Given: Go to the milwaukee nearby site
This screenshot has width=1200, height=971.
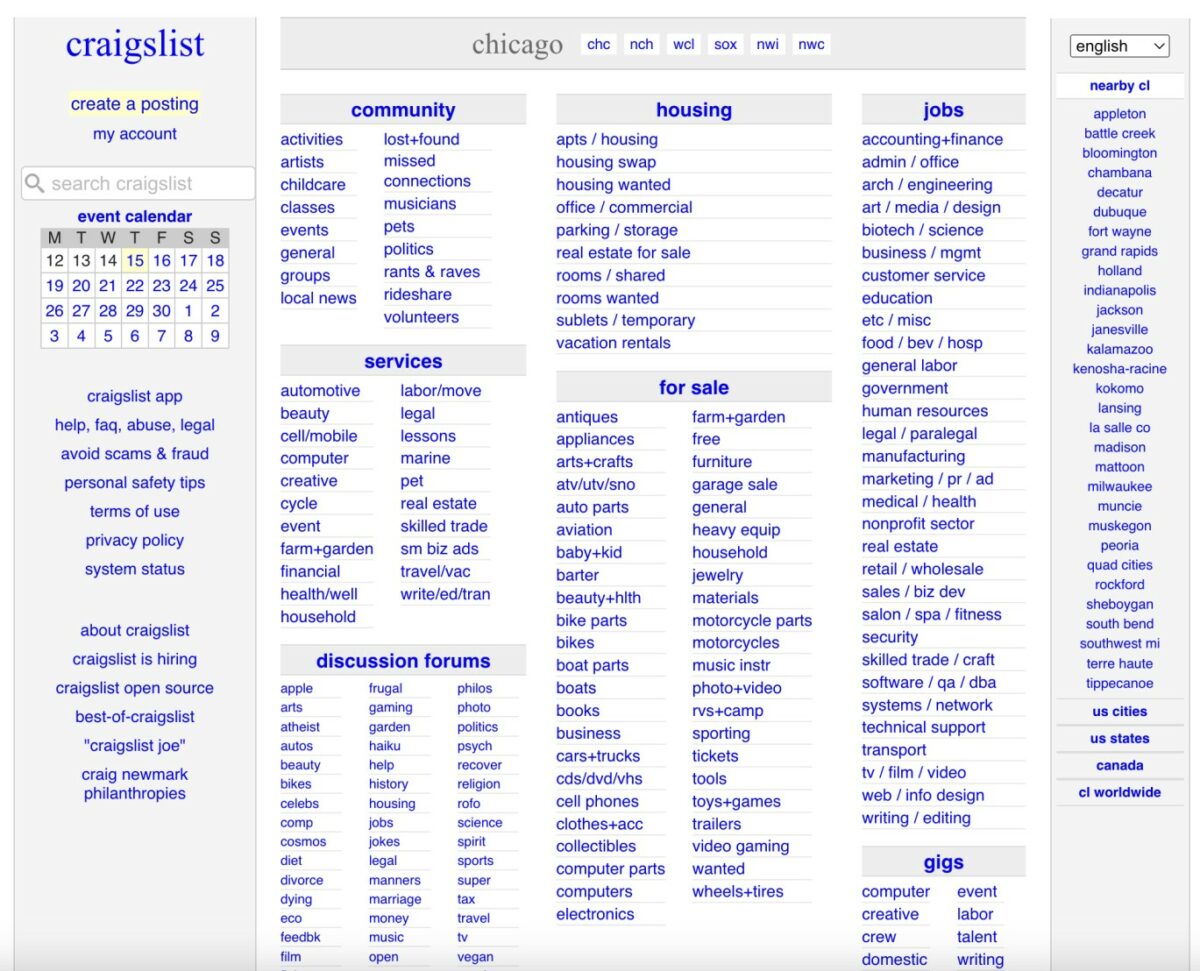Looking at the screenshot, I should click(1119, 487).
